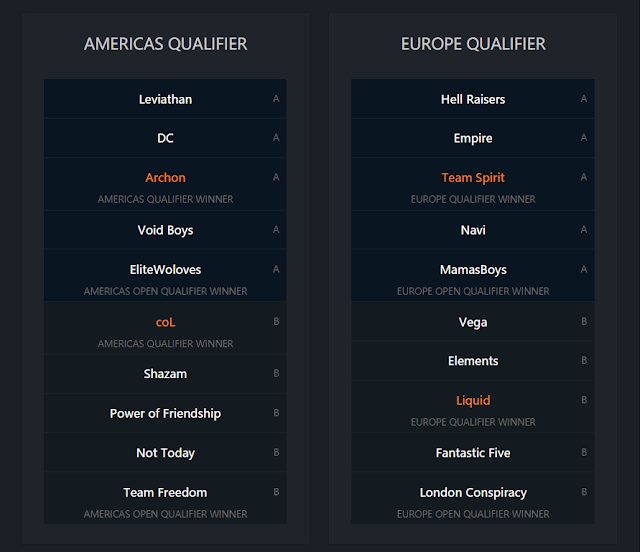640x552 pixels.
Task: Click the Navi team row
Action: coord(473,230)
